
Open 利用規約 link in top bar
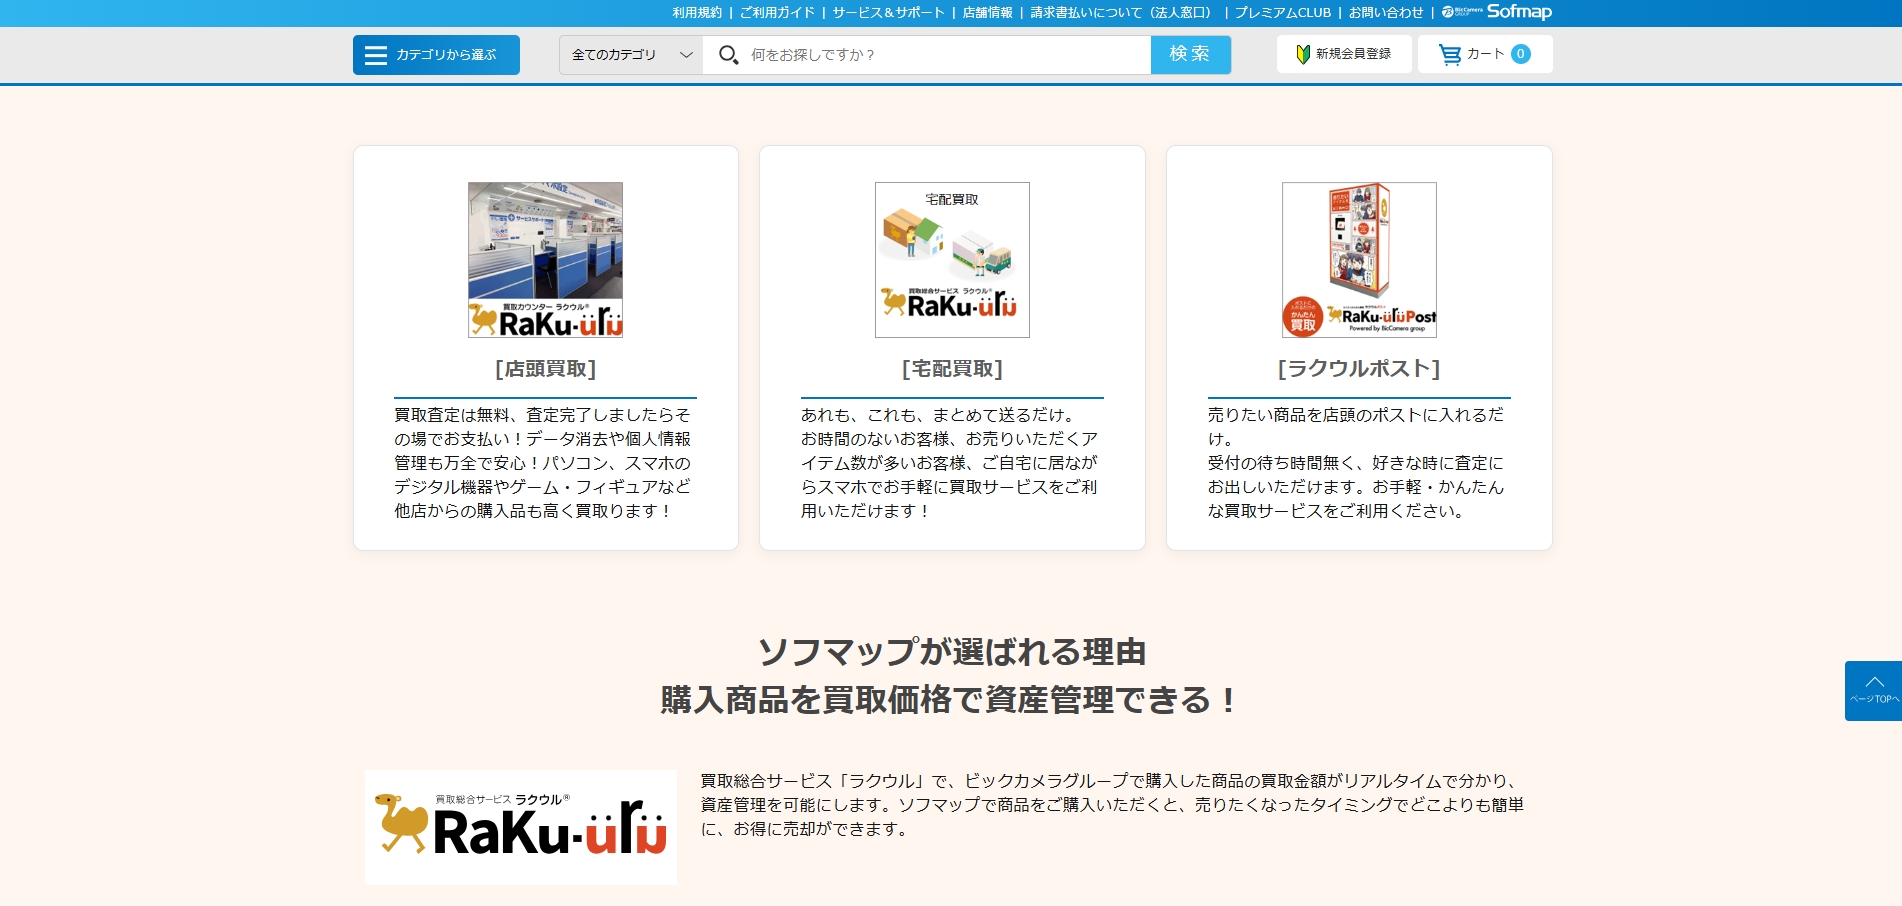point(697,13)
